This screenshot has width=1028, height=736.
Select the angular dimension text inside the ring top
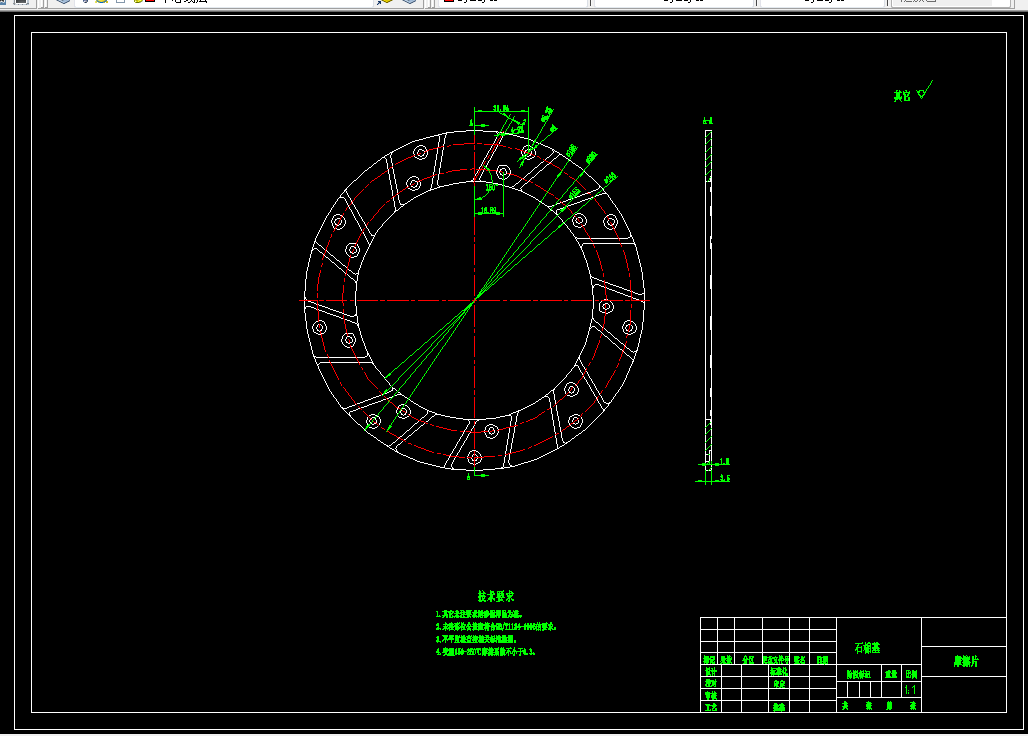[x=490, y=187]
